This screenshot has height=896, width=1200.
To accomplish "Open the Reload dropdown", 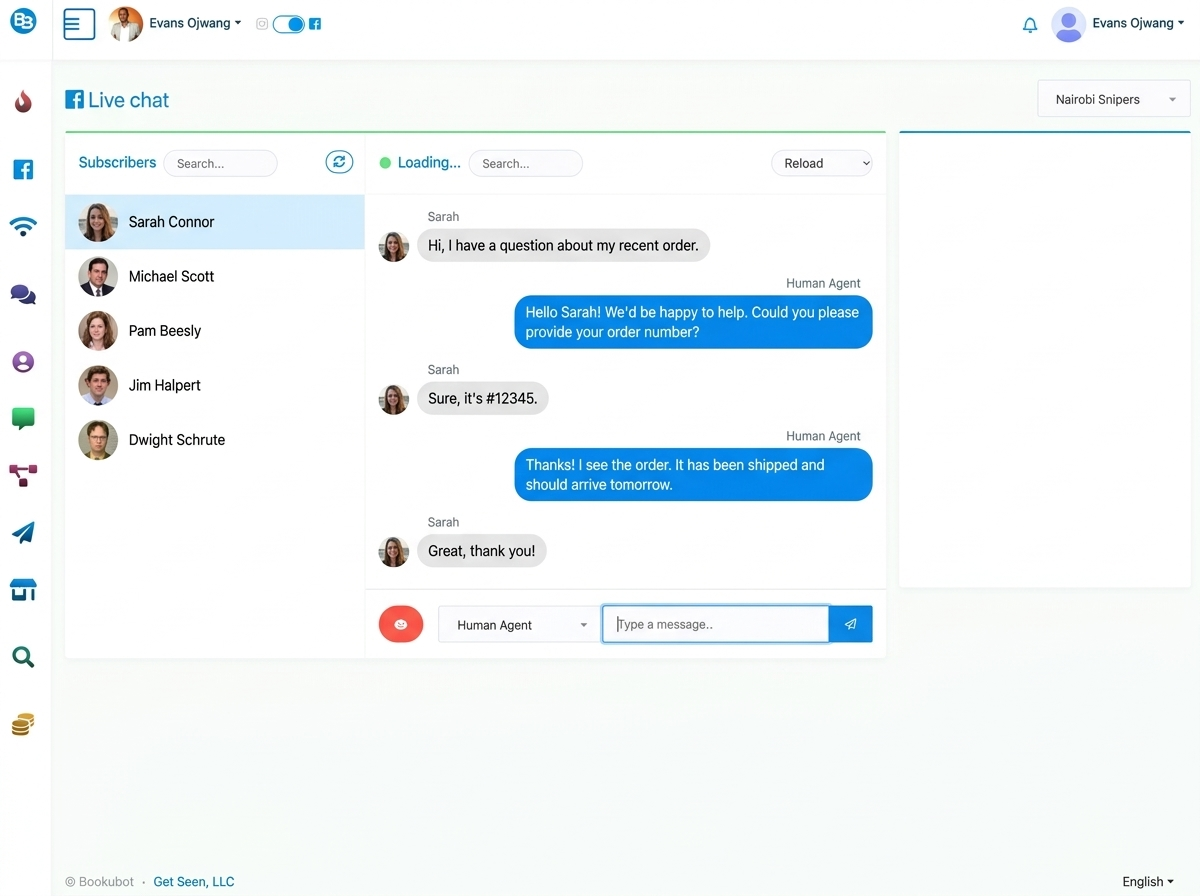I will [822, 163].
